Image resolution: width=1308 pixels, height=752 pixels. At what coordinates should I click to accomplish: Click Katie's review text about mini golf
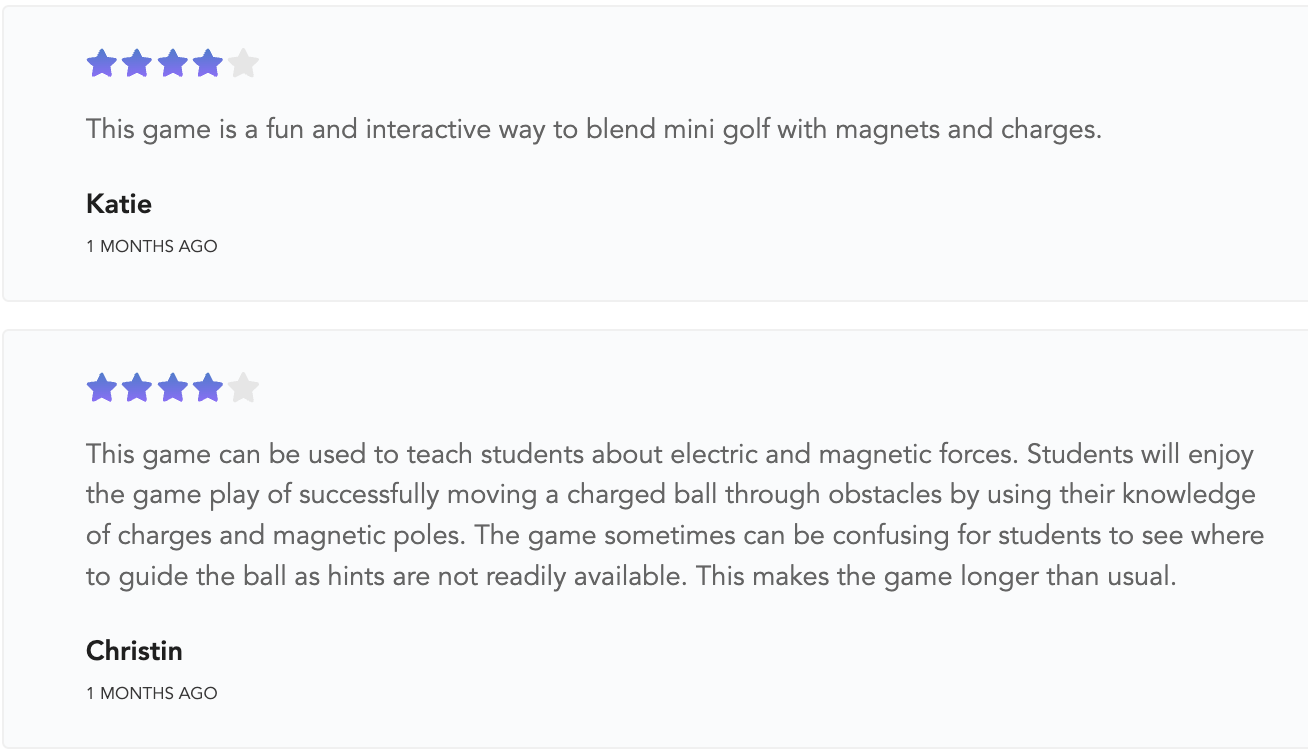[x=594, y=130]
